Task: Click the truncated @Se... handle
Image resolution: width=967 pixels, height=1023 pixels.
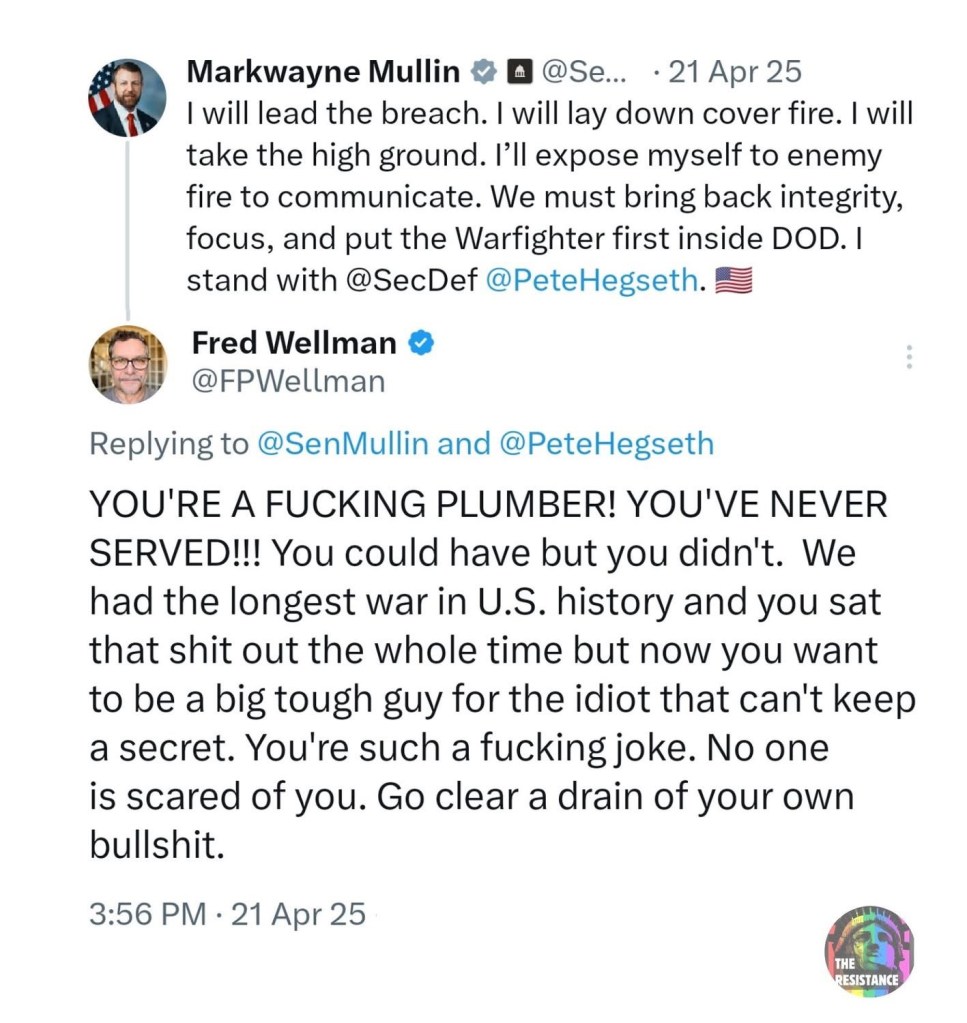Action: [585, 72]
